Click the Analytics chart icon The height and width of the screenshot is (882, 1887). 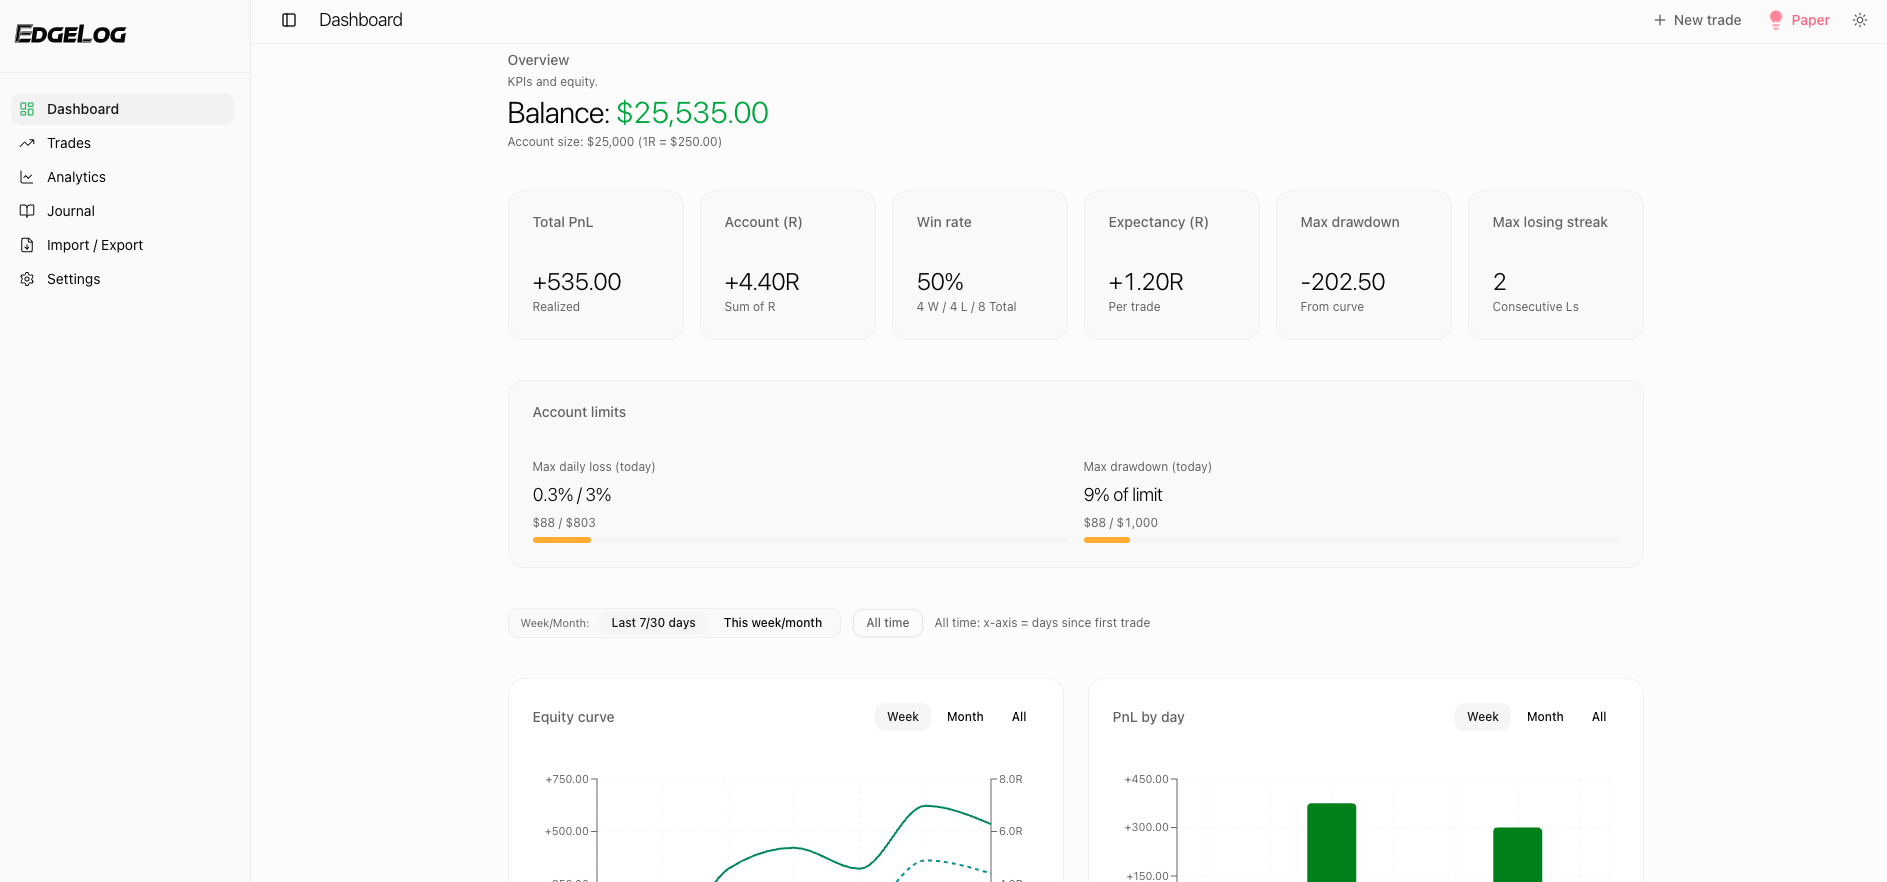pos(27,177)
